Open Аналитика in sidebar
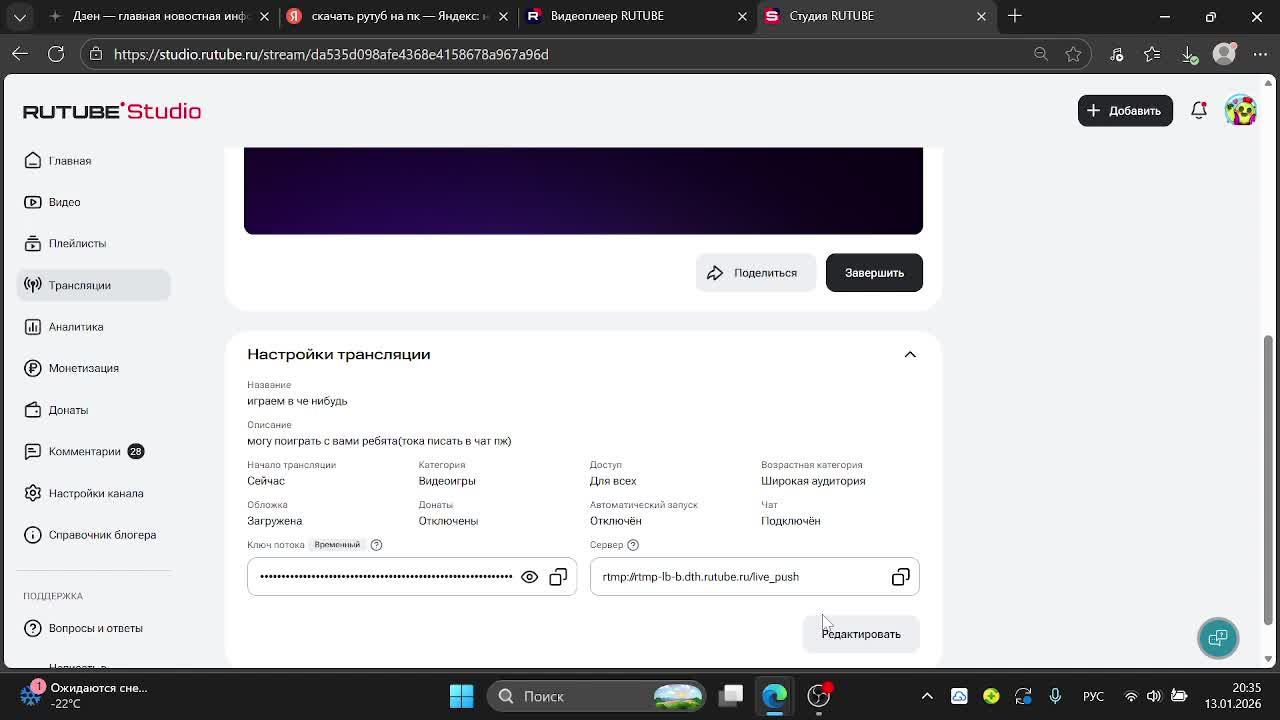Viewport: 1280px width, 720px height. (x=94, y=327)
